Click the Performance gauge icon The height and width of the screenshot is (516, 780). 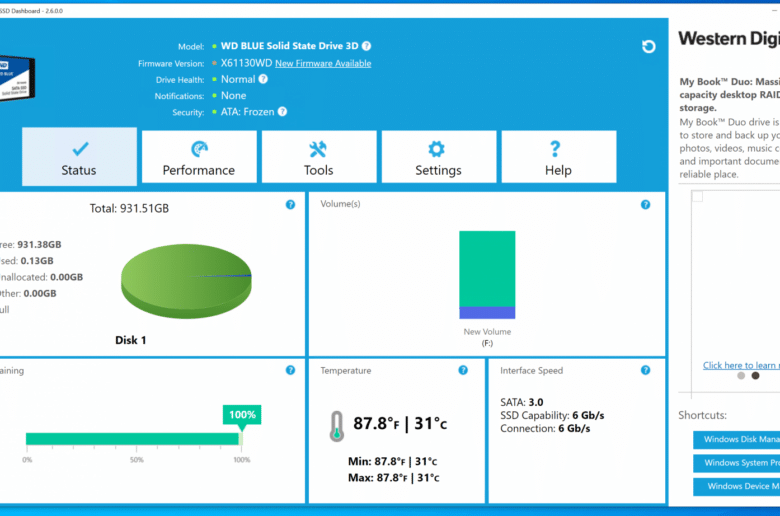click(199, 149)
